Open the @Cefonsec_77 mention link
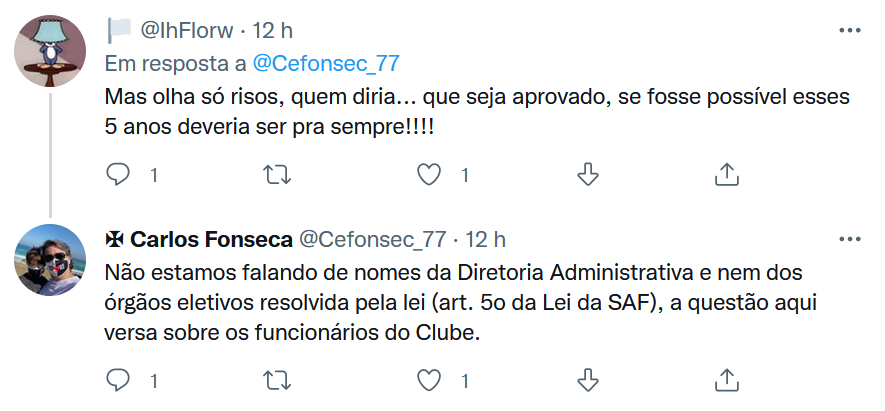 [x=325, y=63]
